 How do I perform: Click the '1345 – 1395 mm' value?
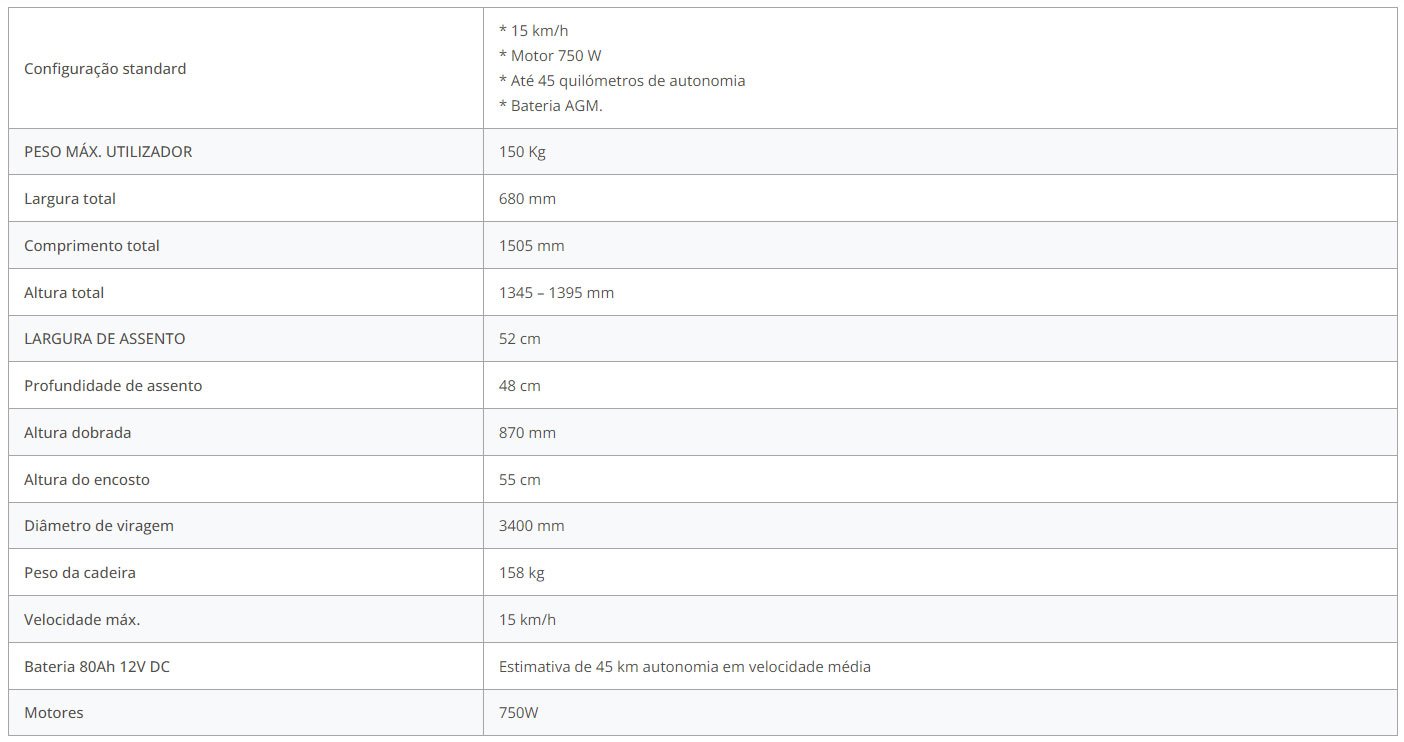tap(556, 293)
